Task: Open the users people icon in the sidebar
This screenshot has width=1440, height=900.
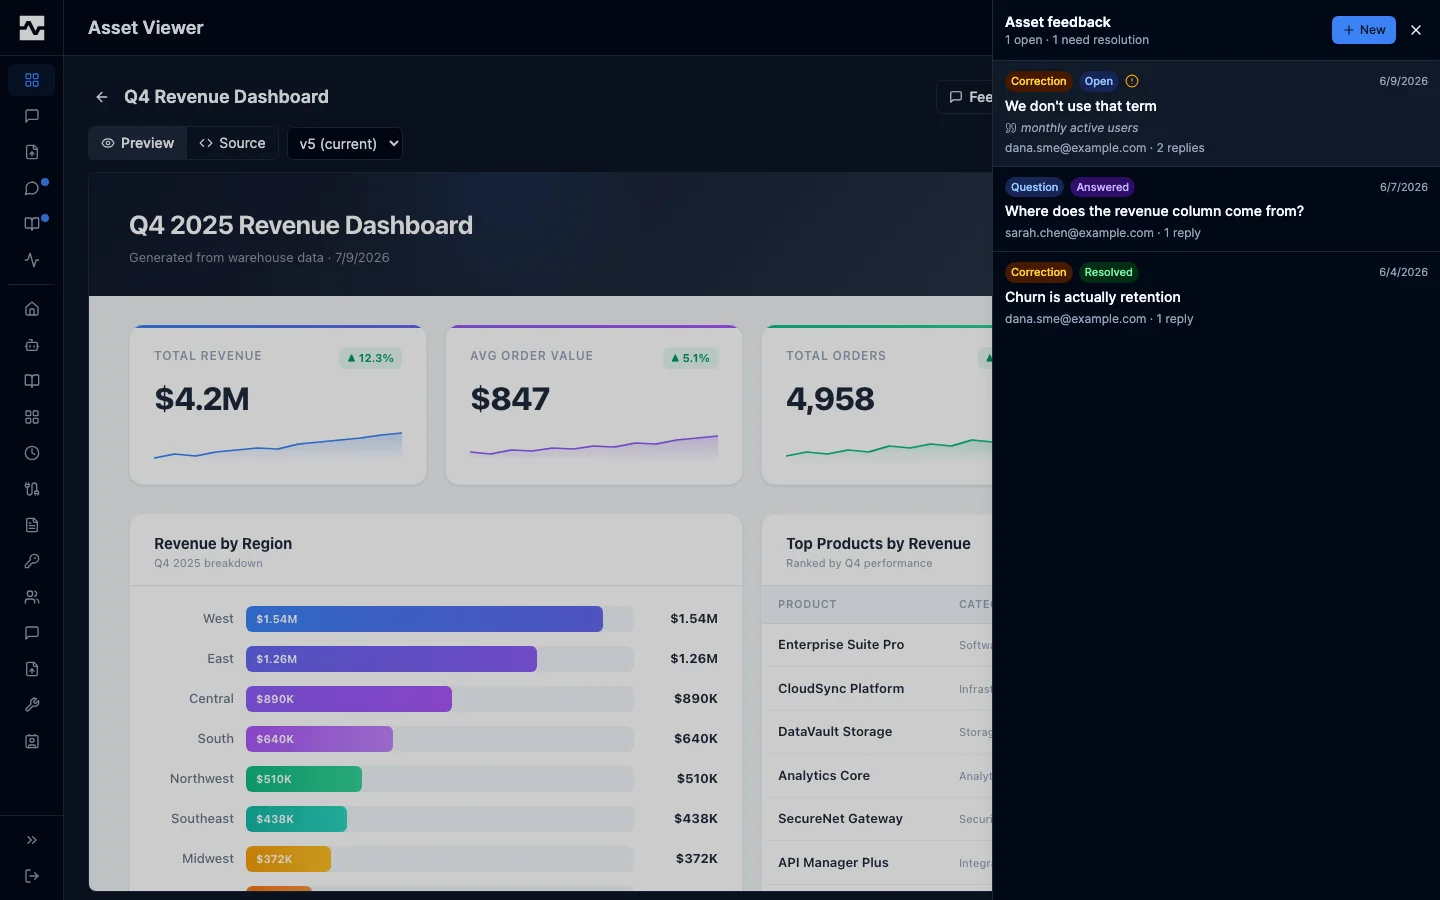Action: click(32, 597)
